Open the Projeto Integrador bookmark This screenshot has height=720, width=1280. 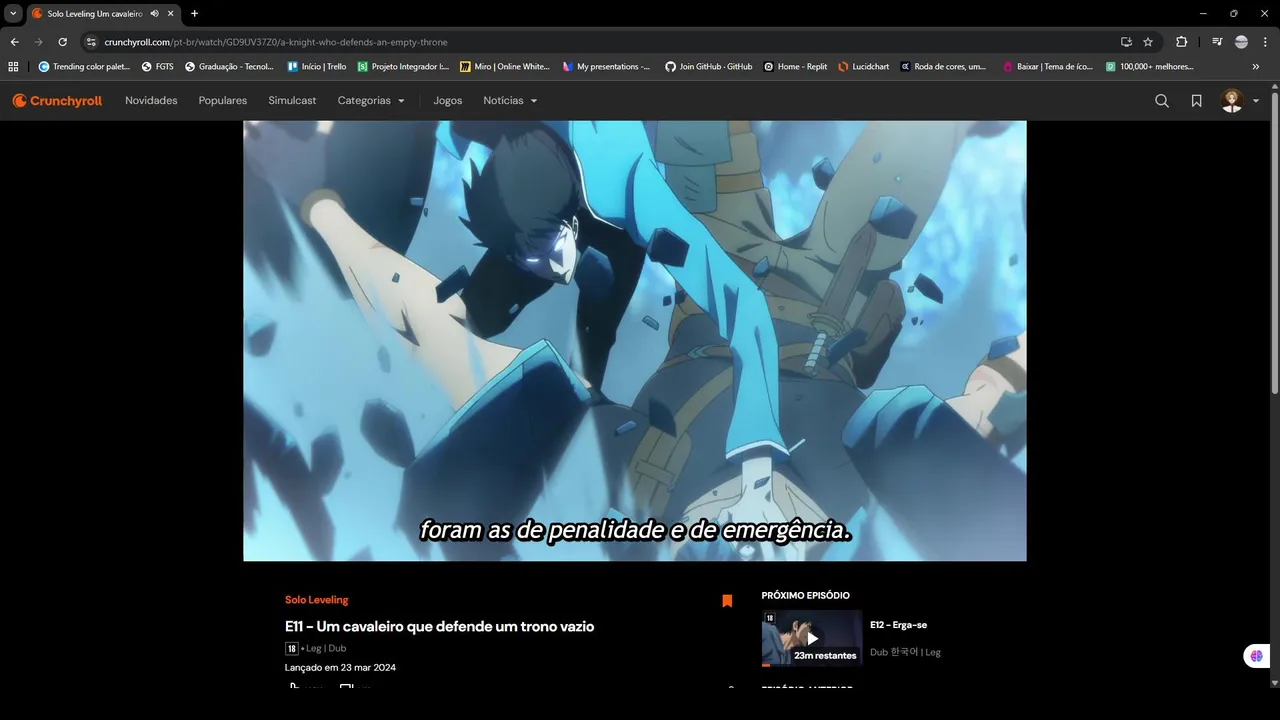click(404, 67)
